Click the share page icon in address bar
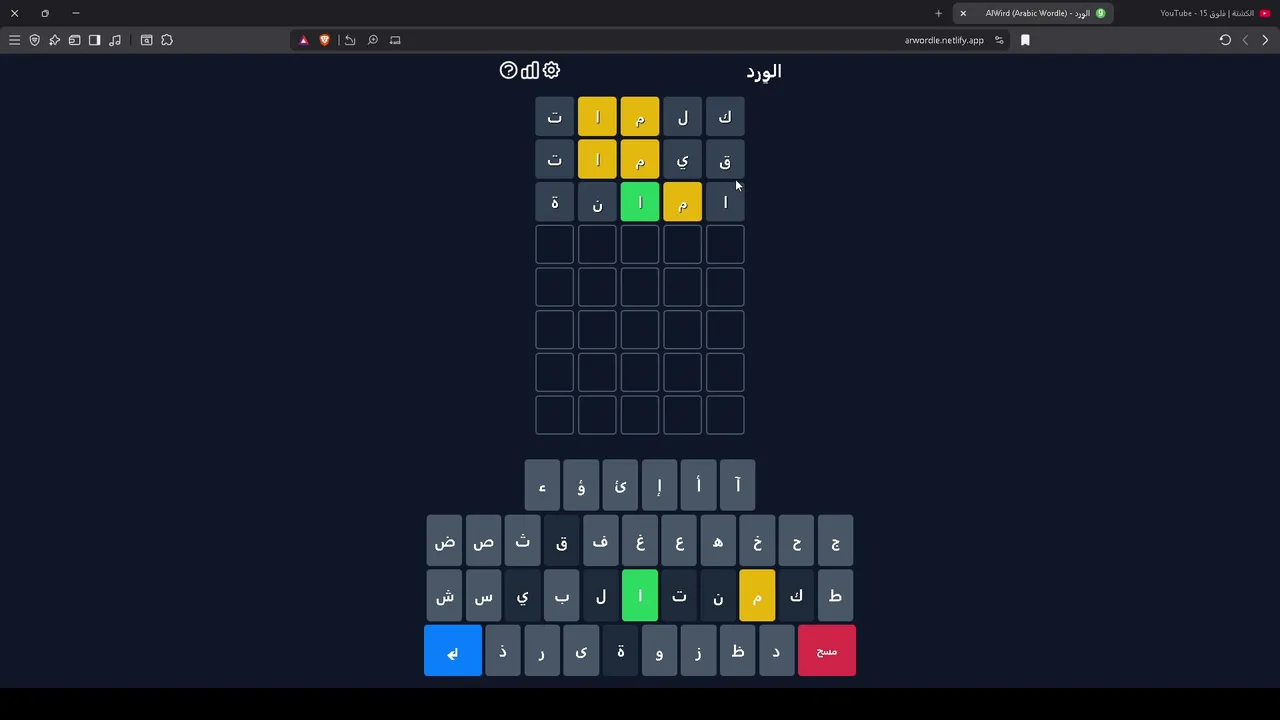The image size is (1280, 720). point(350,40)
